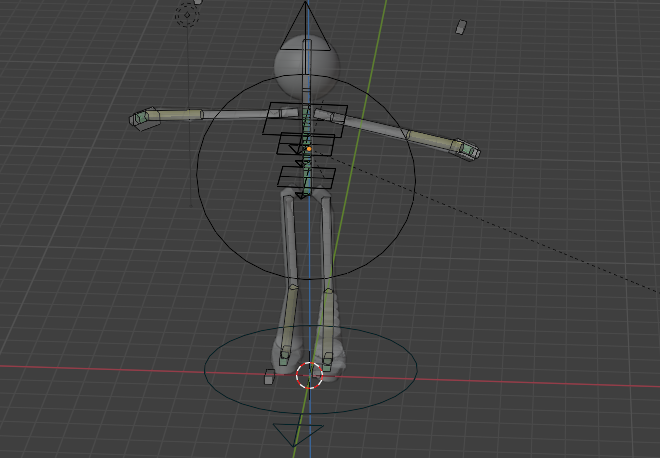Image resolution: width=660 pixels, height=458 pixels.
Task: Select the large circular torso control widget
Action: [x=306, y=177]
